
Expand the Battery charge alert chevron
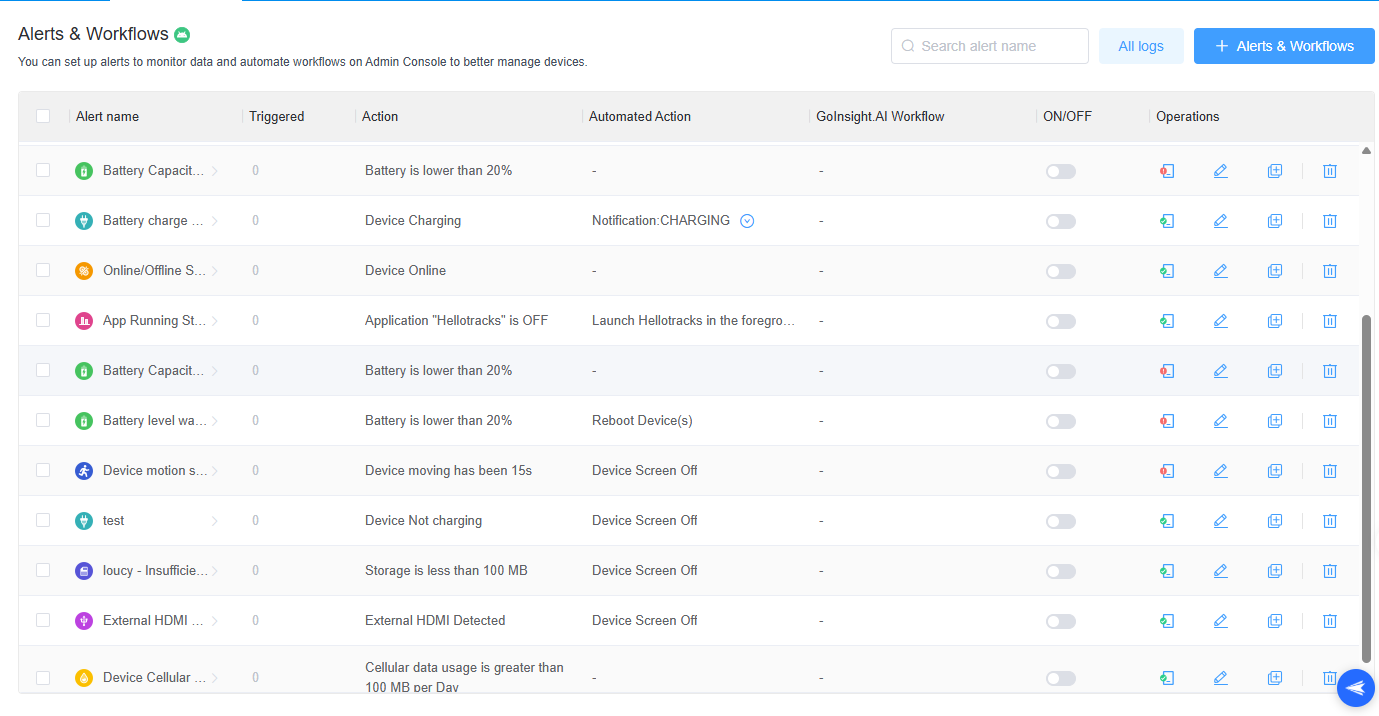coord(214,221)
